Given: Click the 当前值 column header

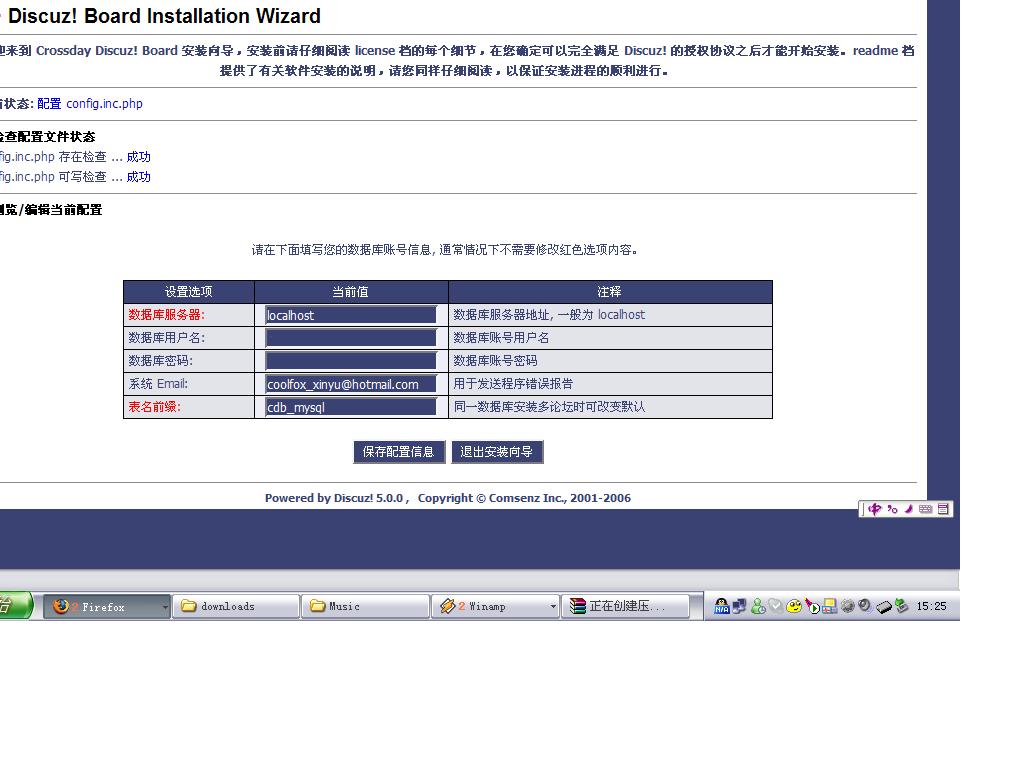Looking at the screenshot, I should point(351,292).
